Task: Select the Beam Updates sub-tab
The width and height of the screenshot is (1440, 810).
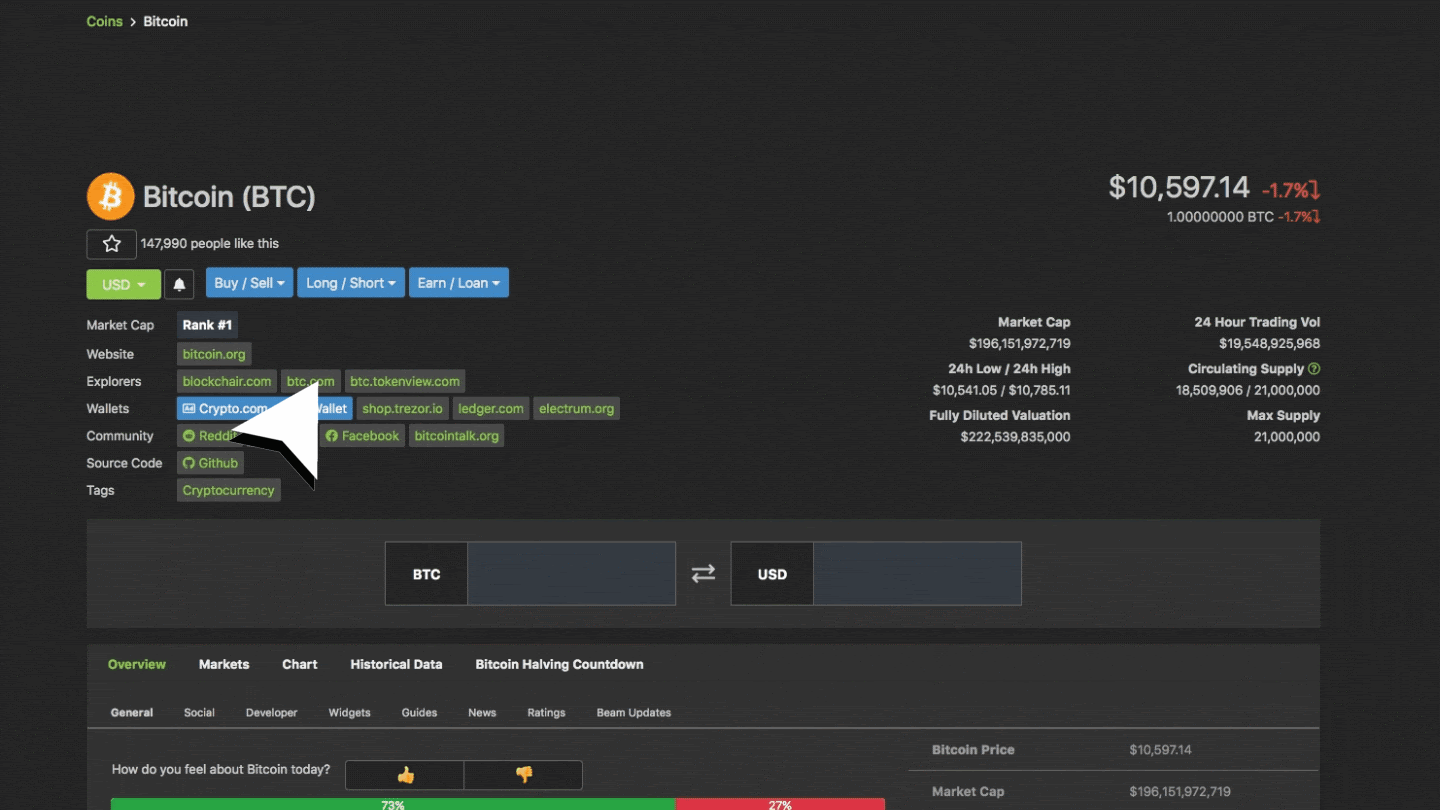Action: point(634,713)
